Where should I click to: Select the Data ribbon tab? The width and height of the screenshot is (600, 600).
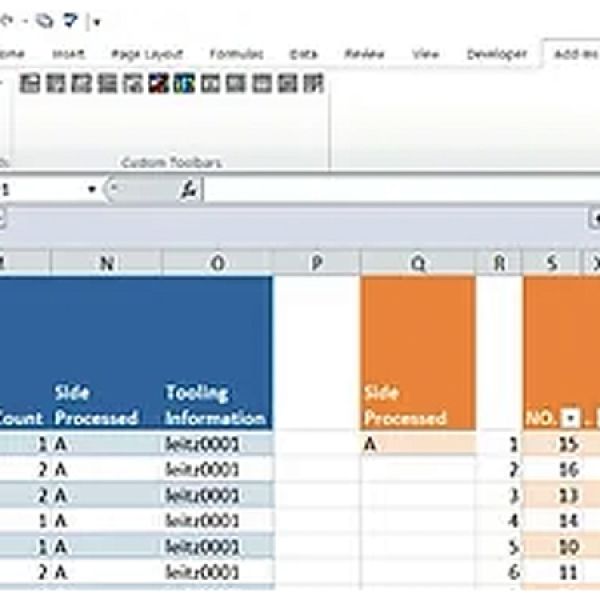tap(304, 54)
